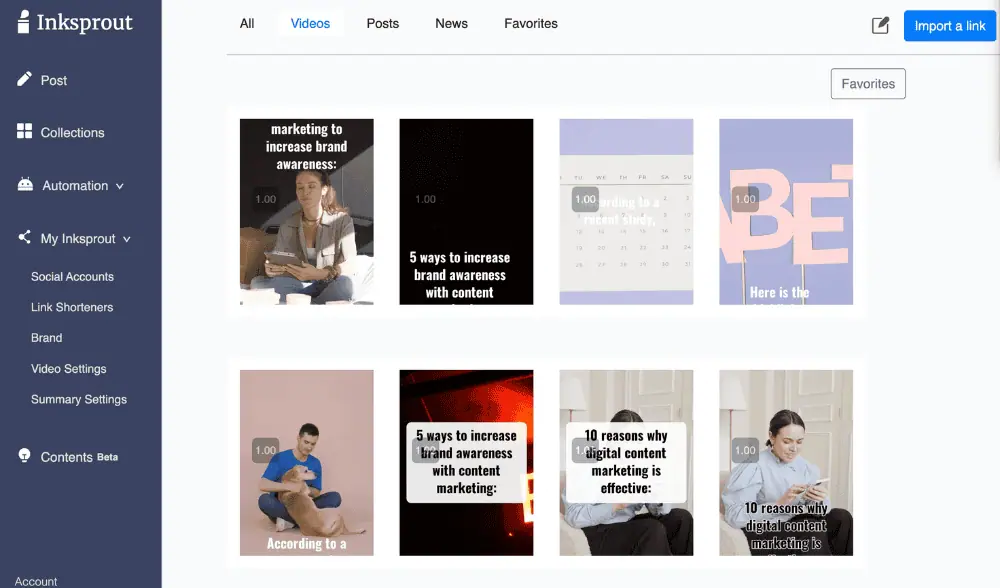Click the Inksprout logo icon

(23, 23)
